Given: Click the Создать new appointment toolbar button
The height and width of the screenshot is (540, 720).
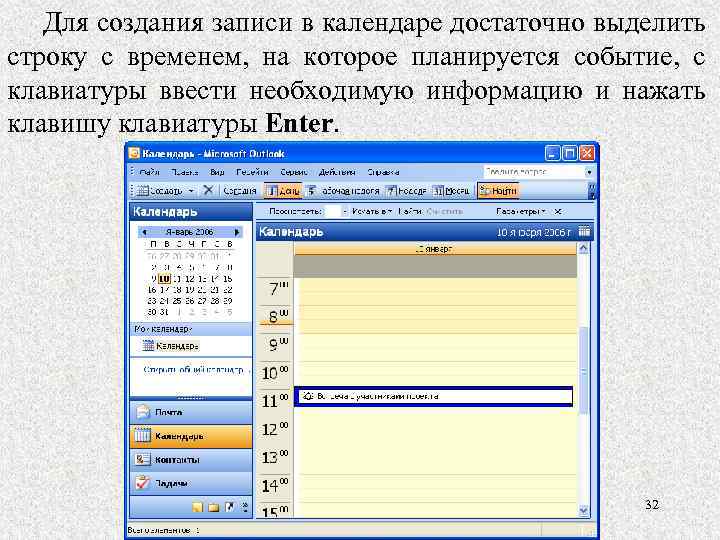Looking at the screenshot, I should coord(160,191).
